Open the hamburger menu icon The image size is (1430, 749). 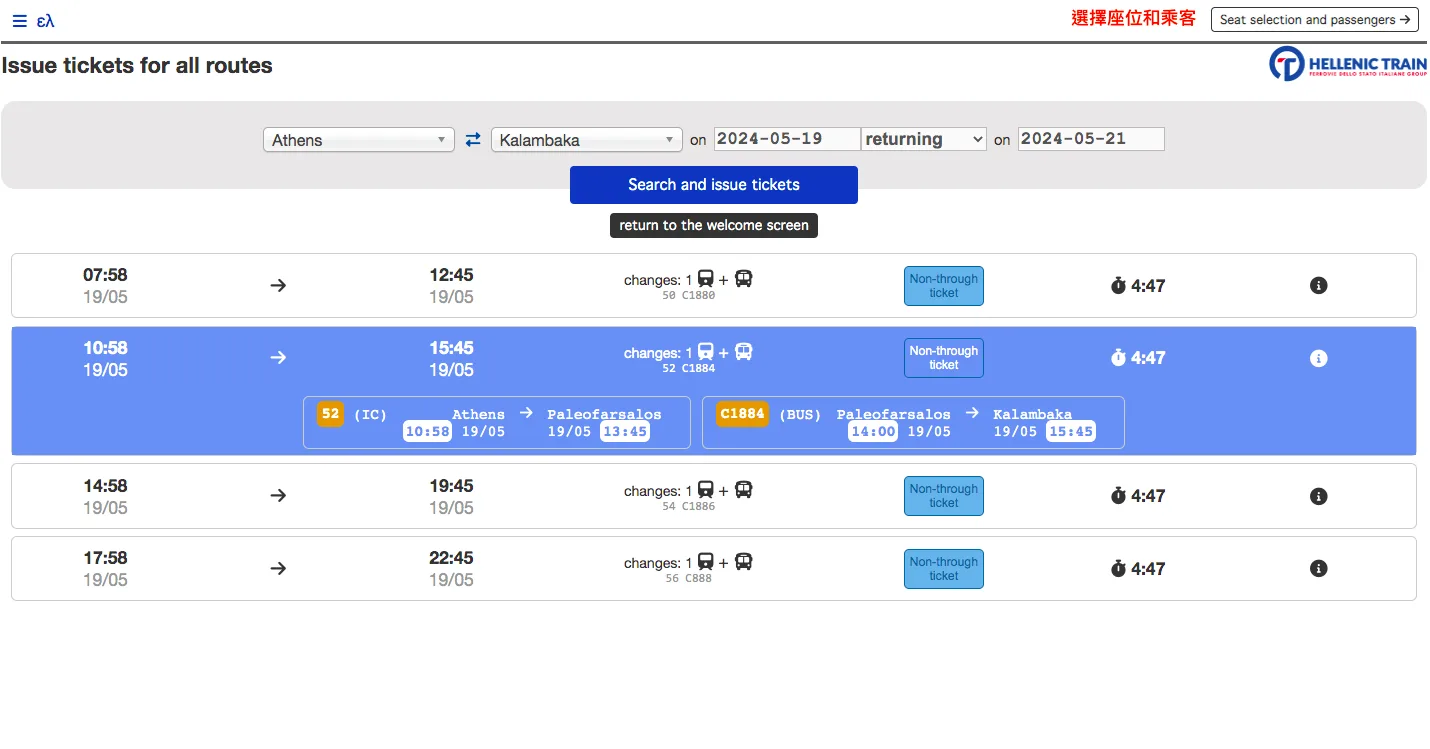point(19,20)
